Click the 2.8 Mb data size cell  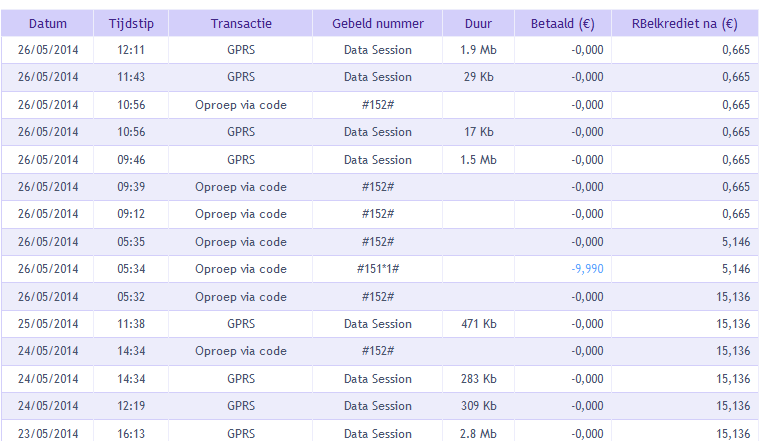[478, 434]
